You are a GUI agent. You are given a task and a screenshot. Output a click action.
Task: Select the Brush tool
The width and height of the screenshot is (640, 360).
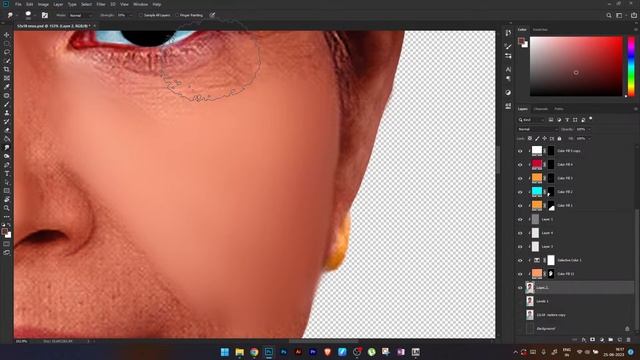(x=7, y=104)
